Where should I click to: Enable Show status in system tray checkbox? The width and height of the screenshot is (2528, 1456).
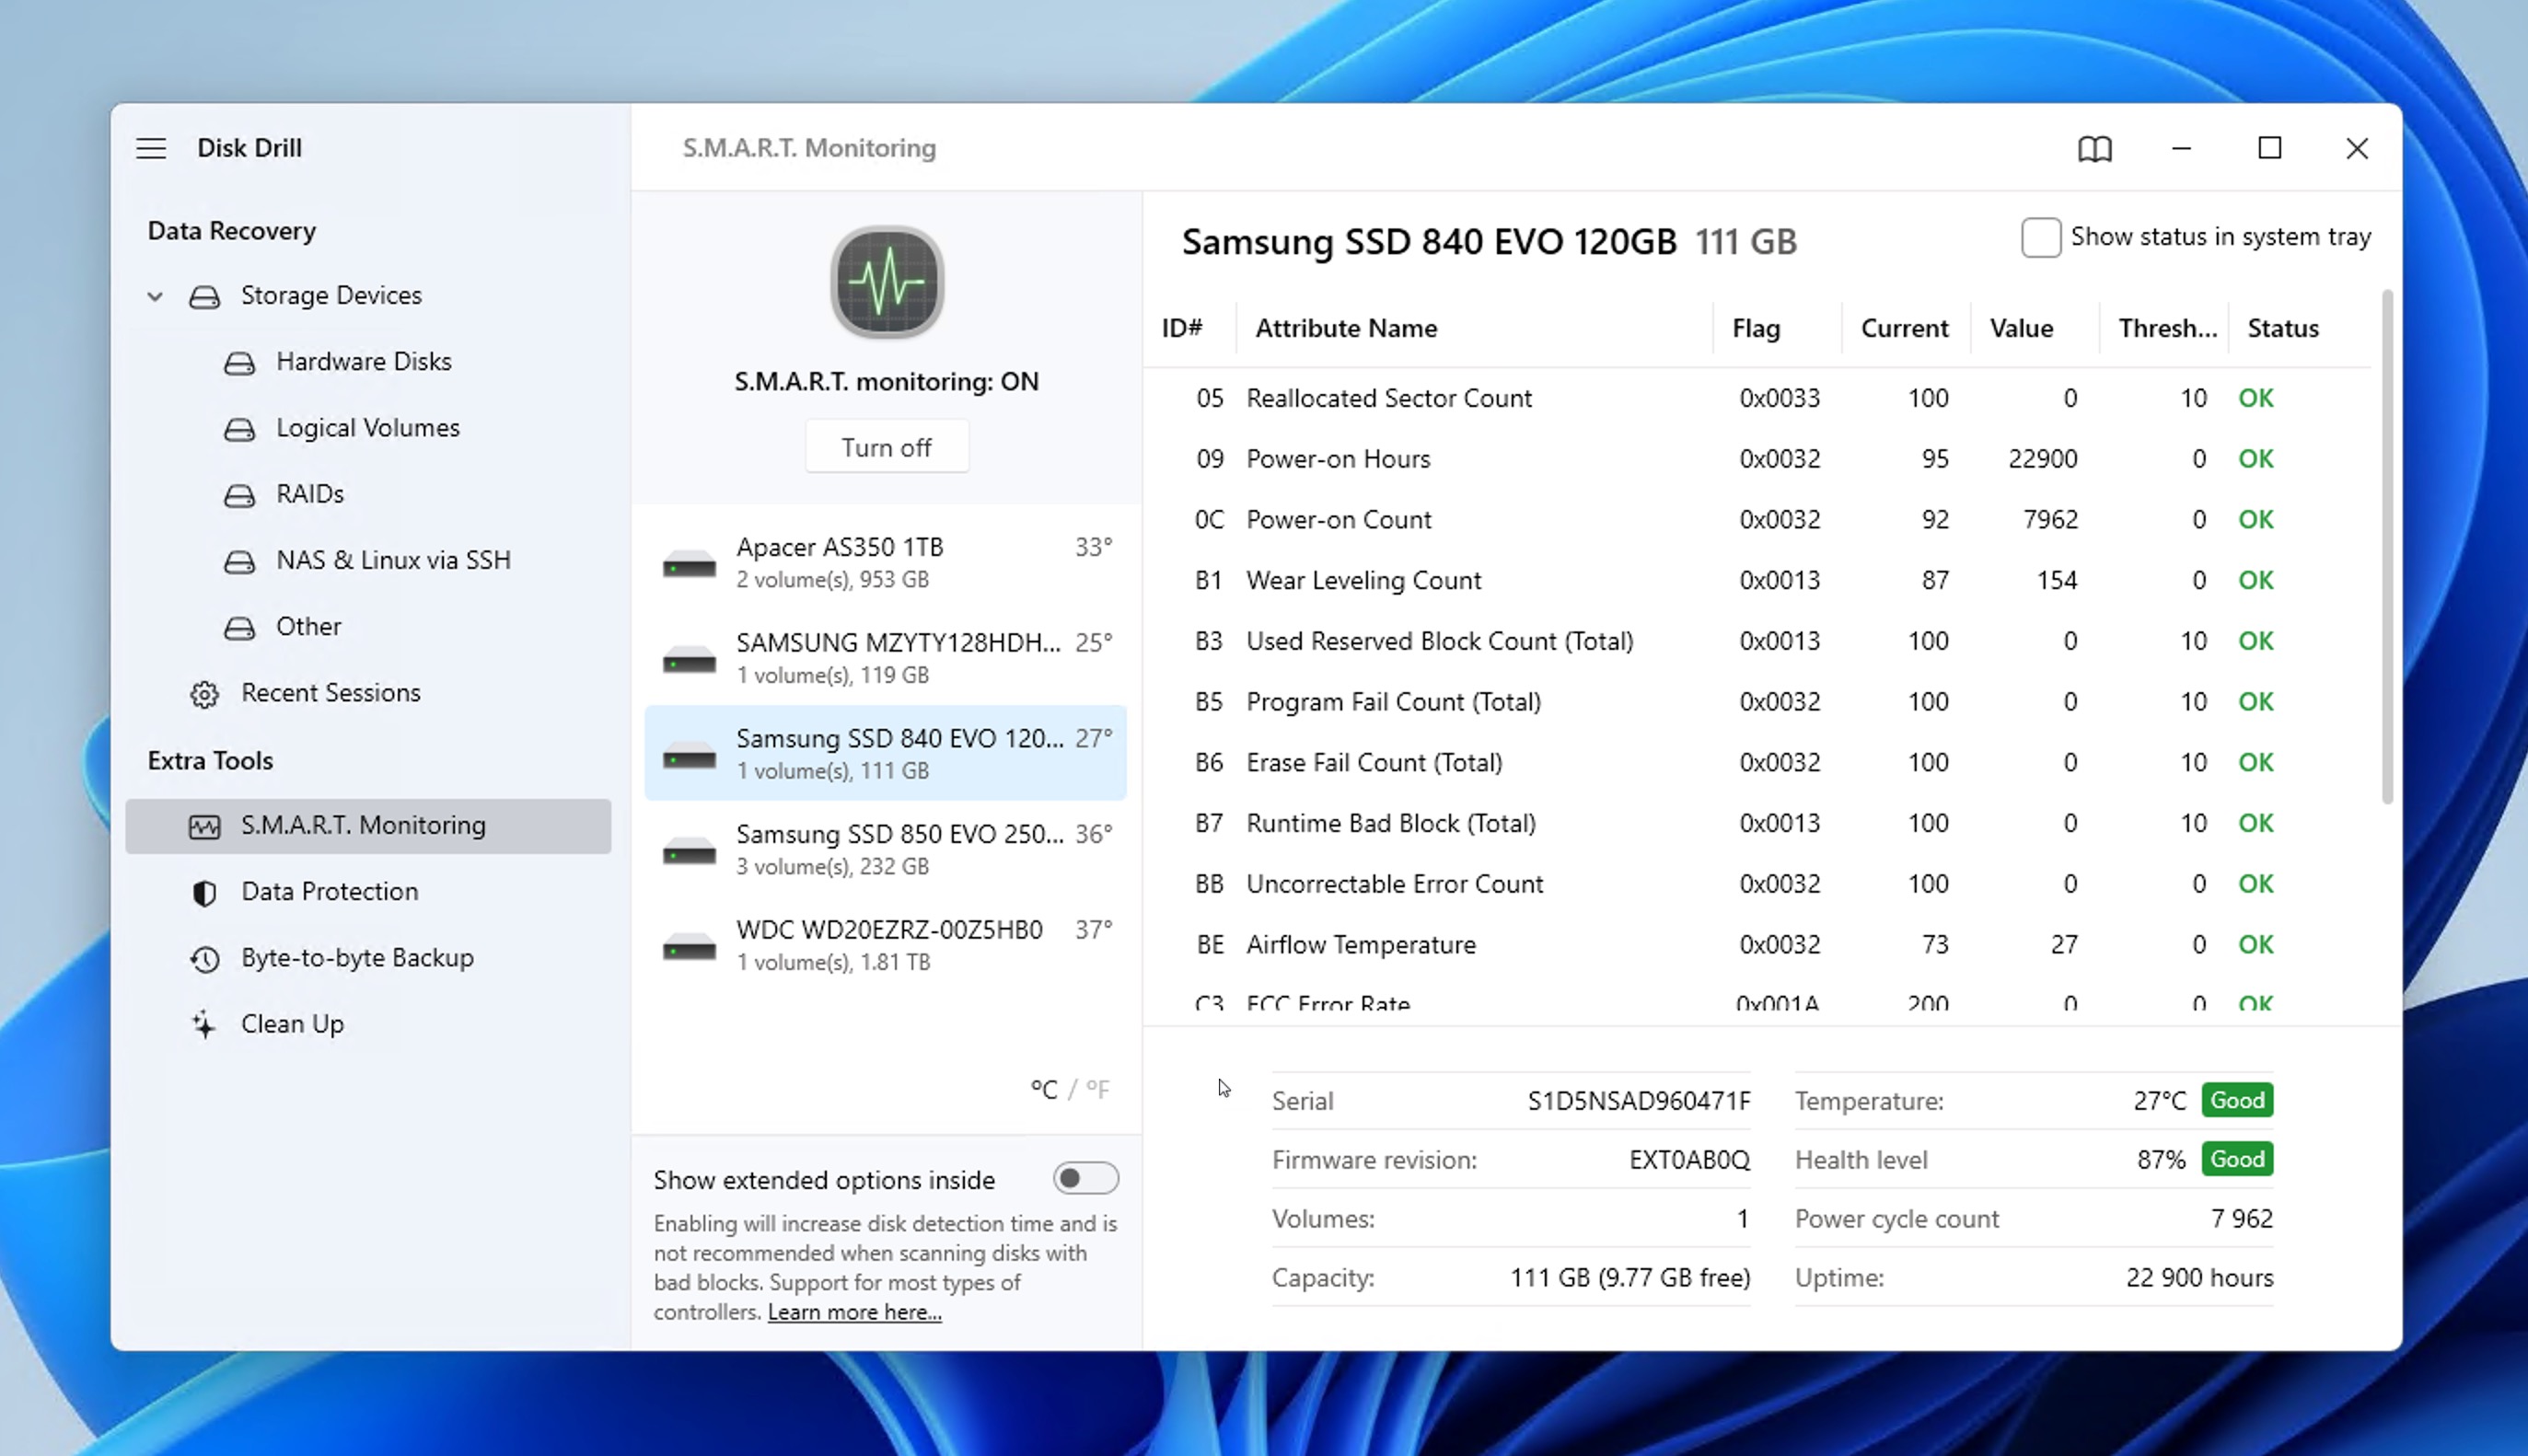pos(2040,238)
